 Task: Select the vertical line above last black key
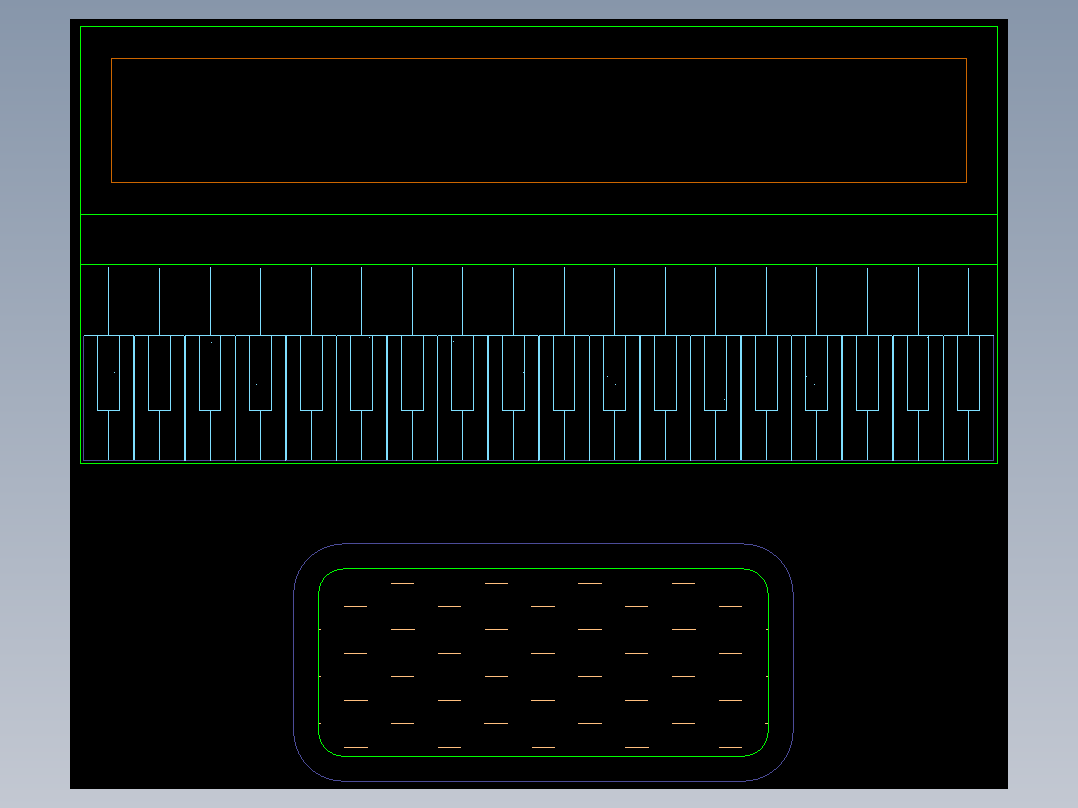[x=969, y=301]
